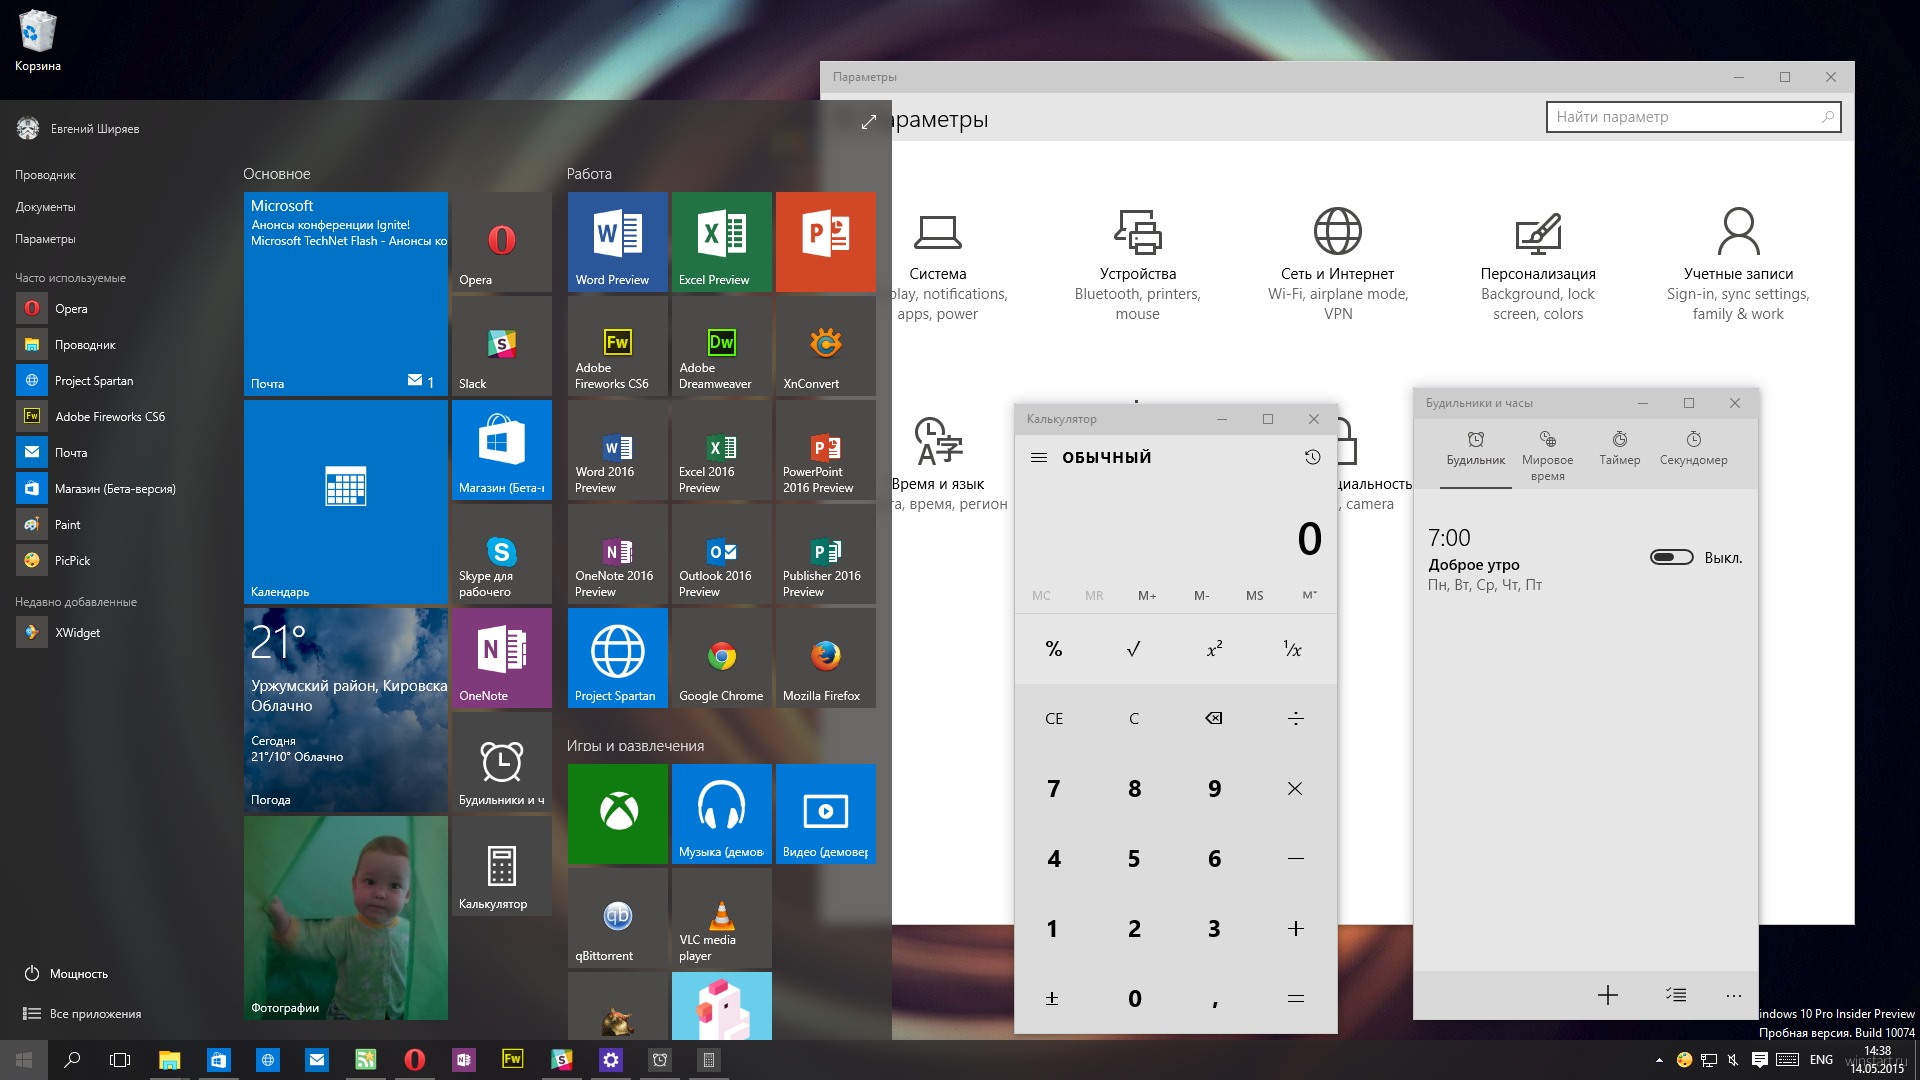
Task: Open taskbar search magnifier
Action: [x=72, y=1060]
